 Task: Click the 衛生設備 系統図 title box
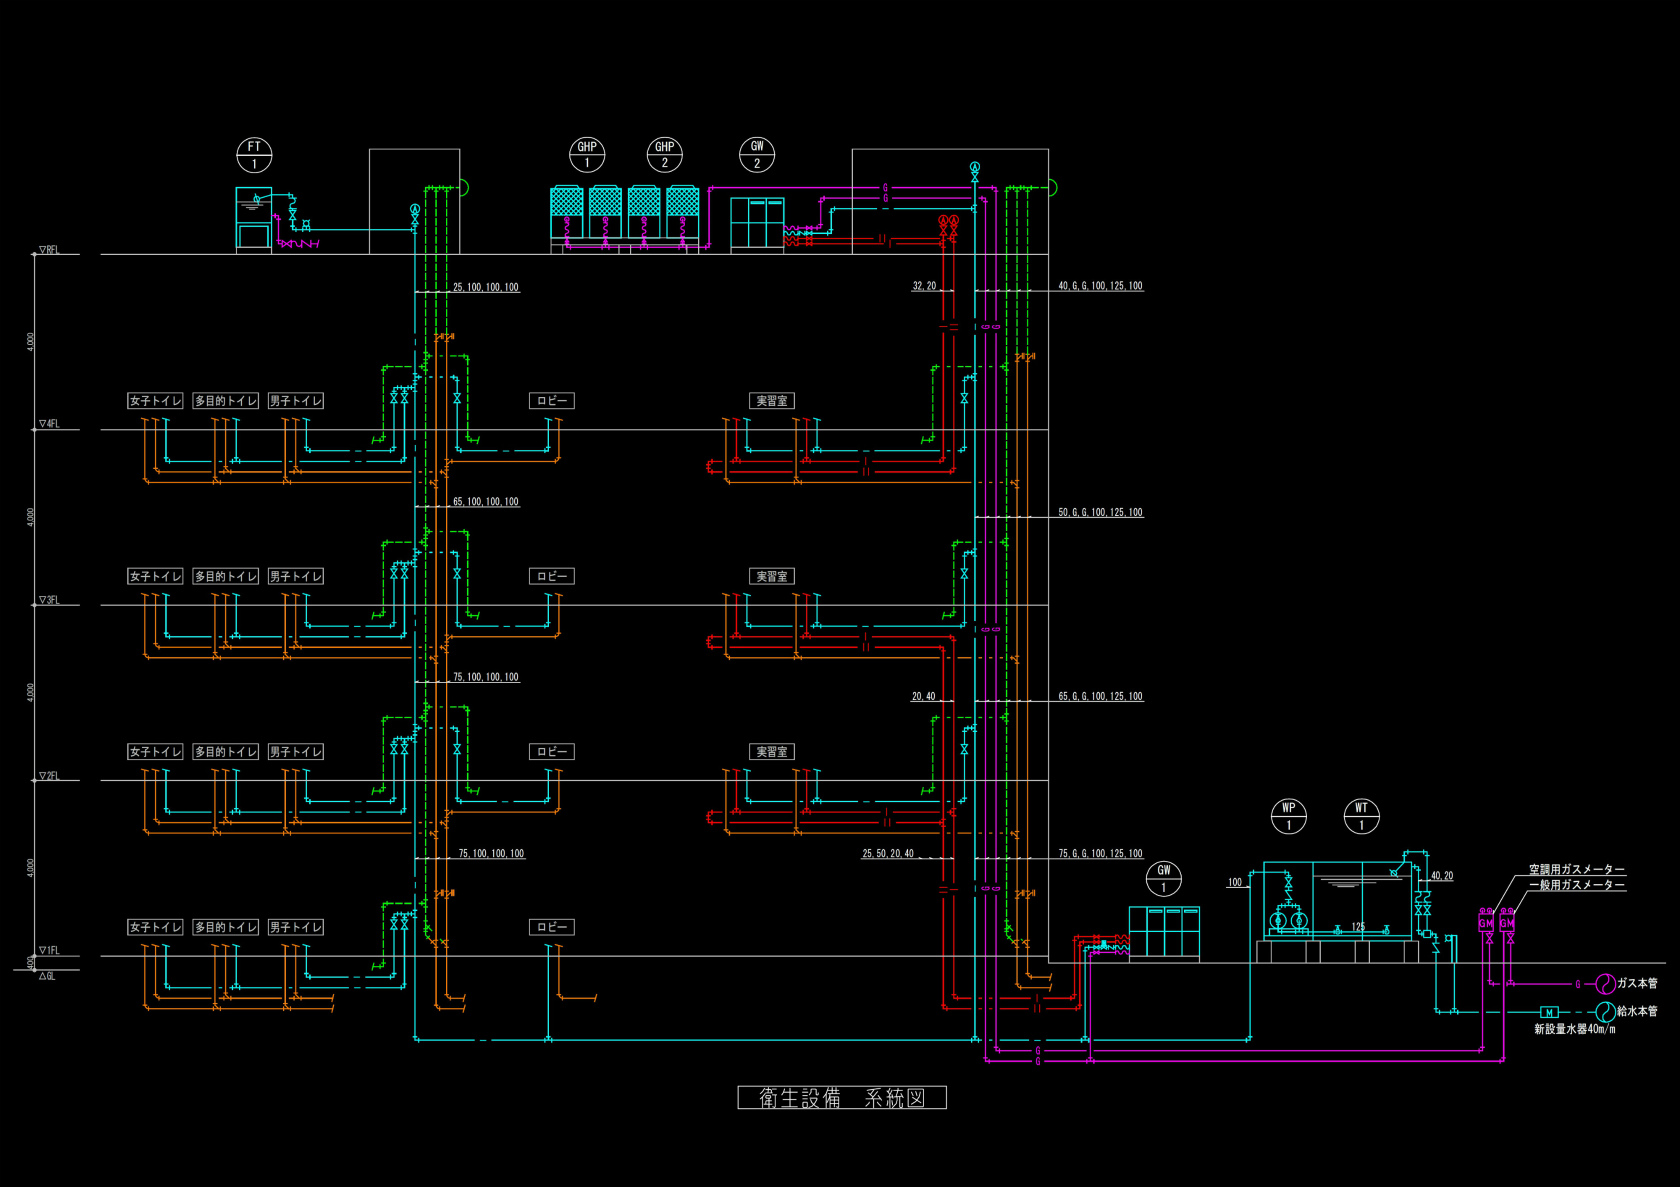click(841, 1098)
